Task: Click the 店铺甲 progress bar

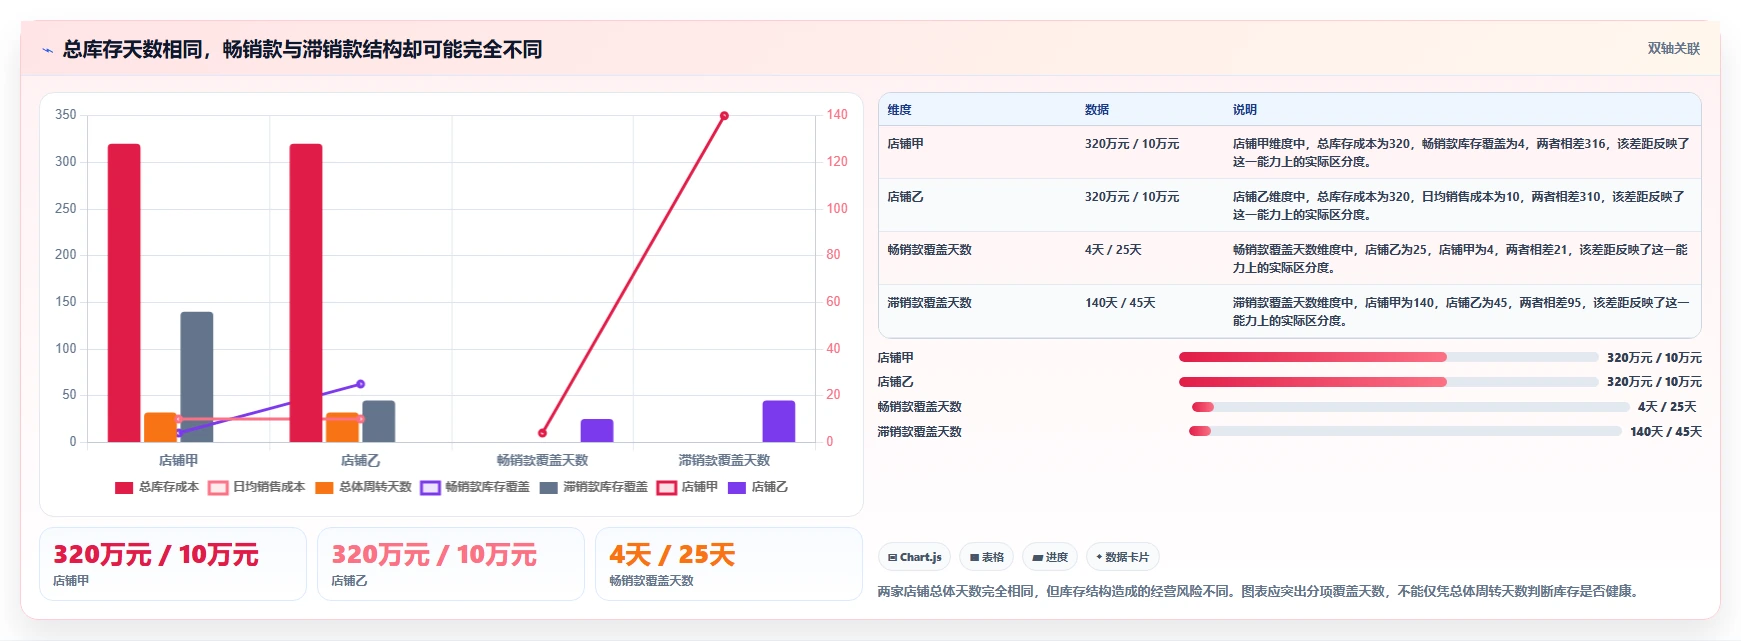Action: (x=1388, y=357)
